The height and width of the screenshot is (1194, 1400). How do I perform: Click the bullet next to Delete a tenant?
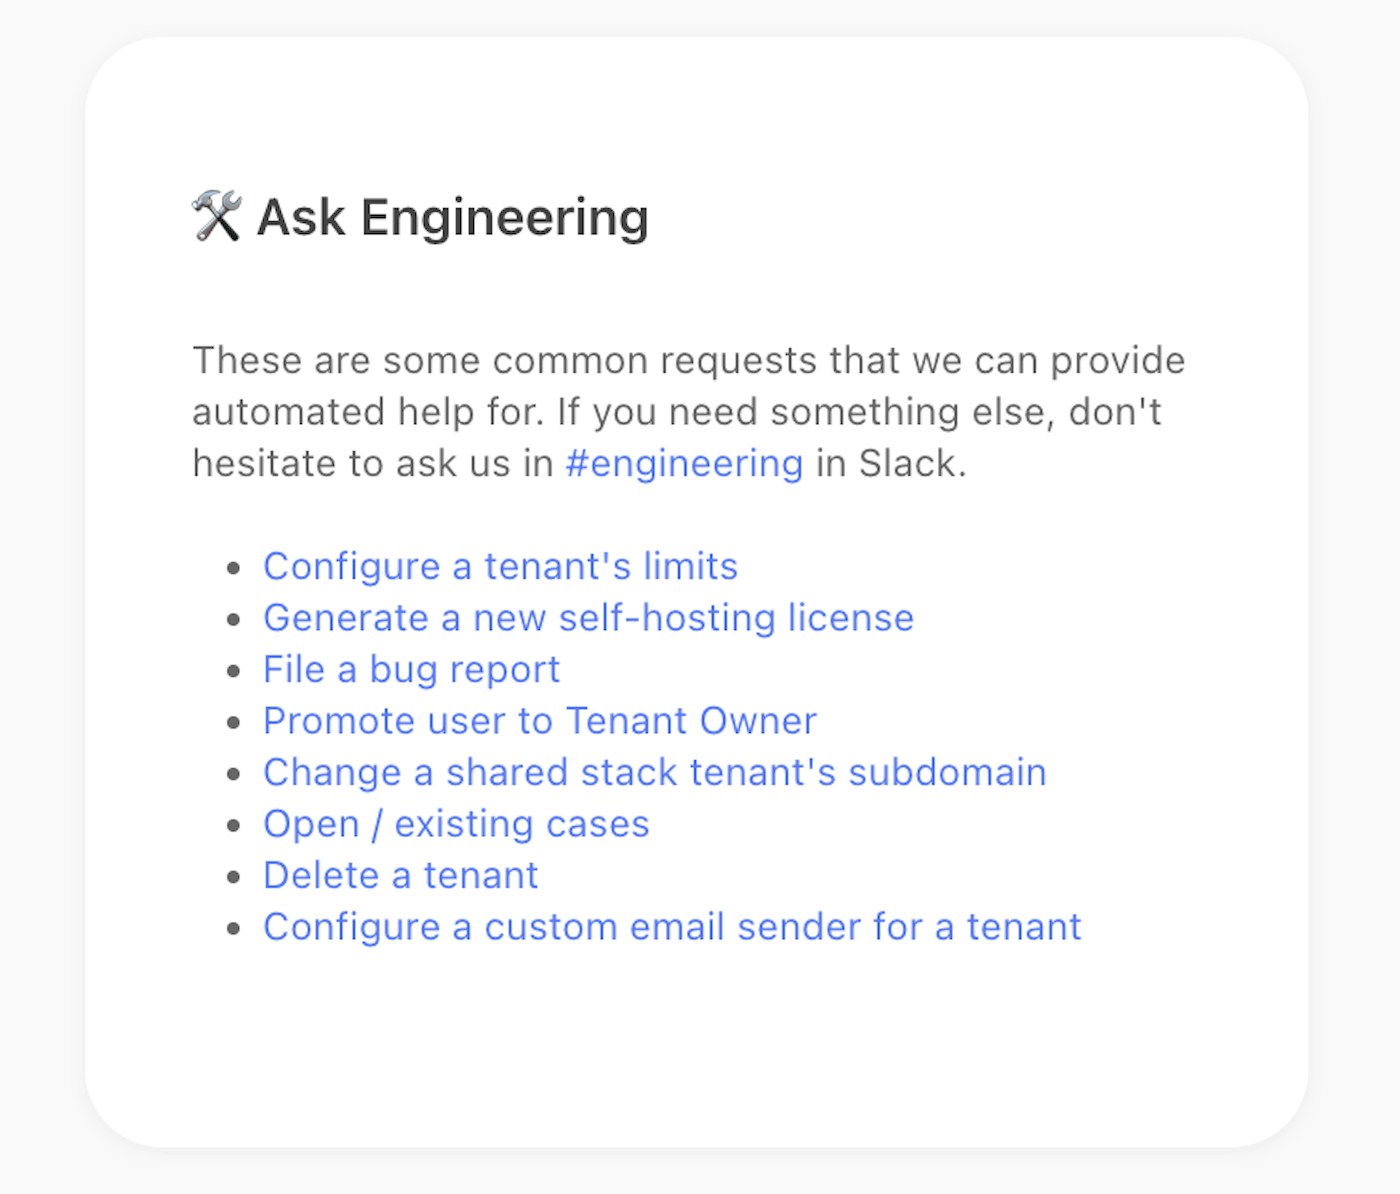click(234, 877)
